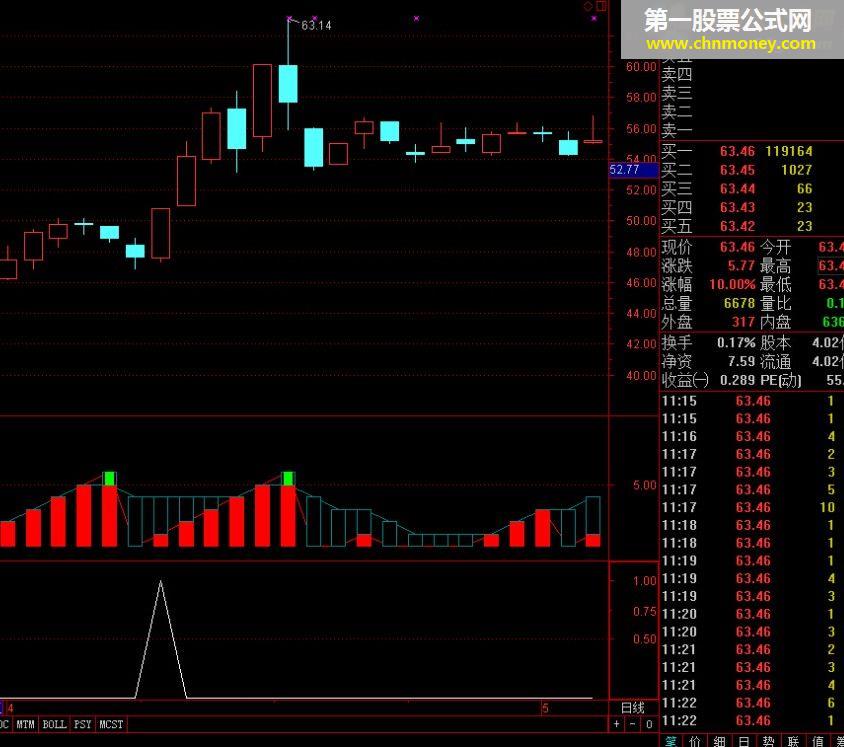The height and width of the screenshot is (747, 844).
Task: Open the 价 price tab
Action: coord(695,741)
